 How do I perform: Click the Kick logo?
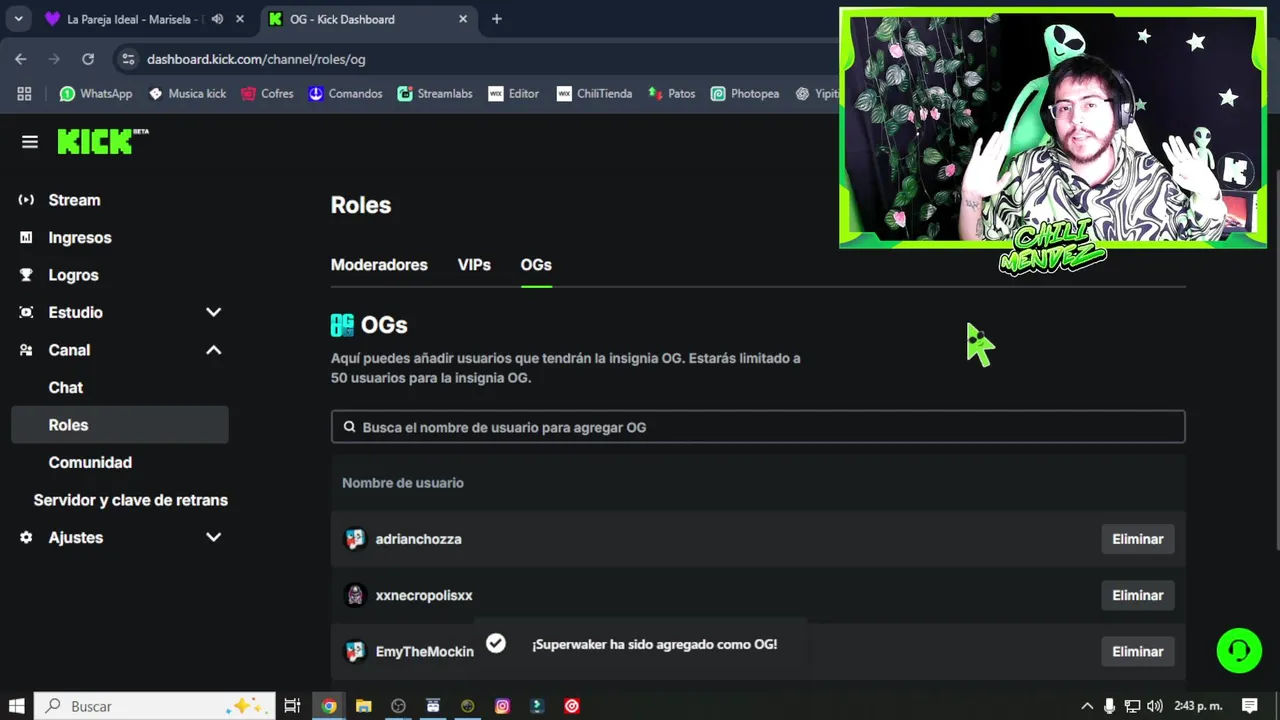pyautogui.click(x=102, y=141)
